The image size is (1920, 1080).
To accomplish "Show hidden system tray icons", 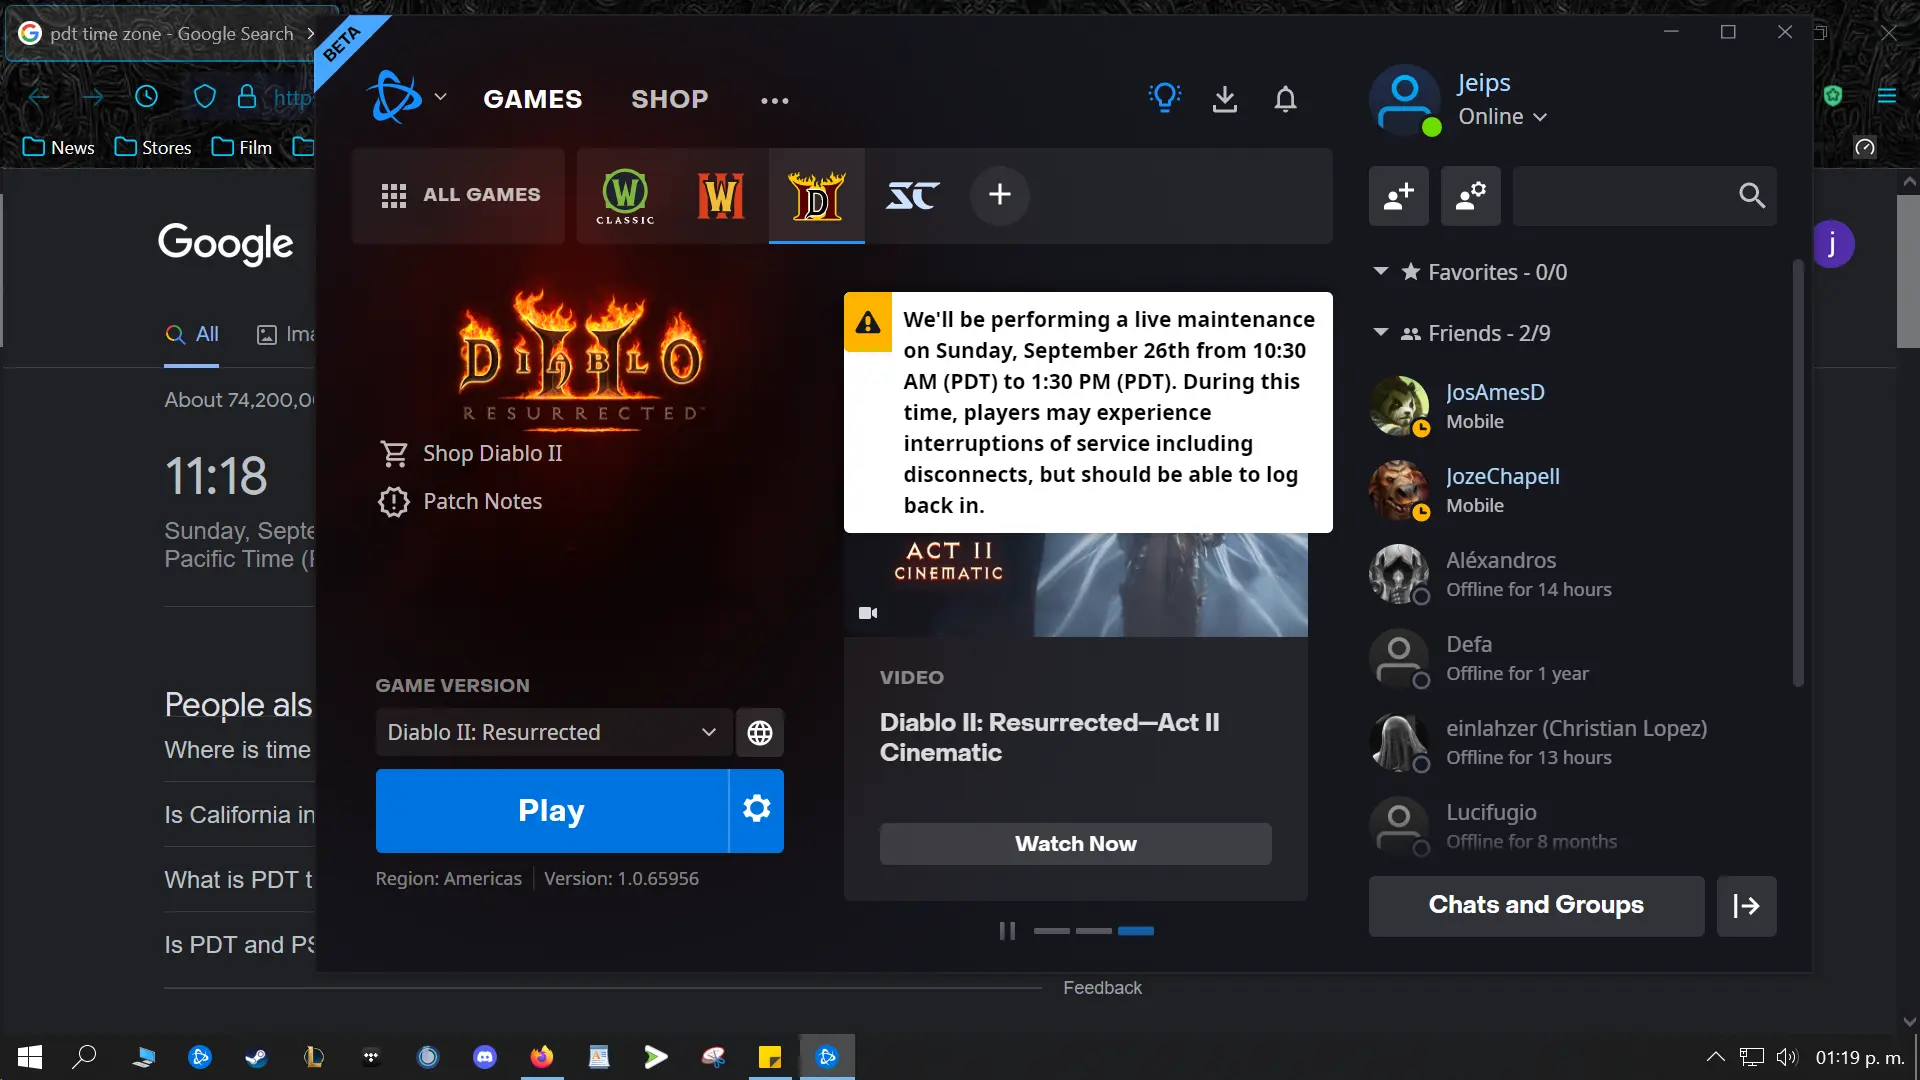I will click(1715, 1057).
